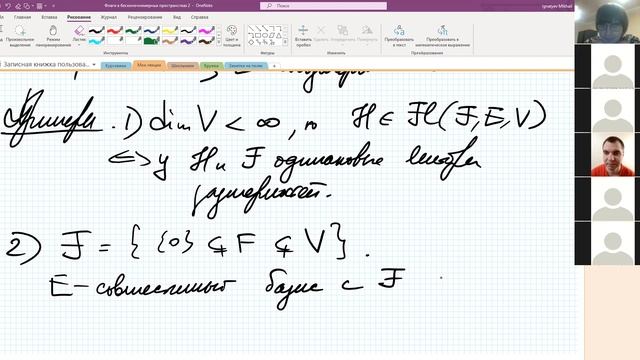Switch to the blue Заметки section tab
The height and width of the screenshot is (360, 640).
[246, 65]
